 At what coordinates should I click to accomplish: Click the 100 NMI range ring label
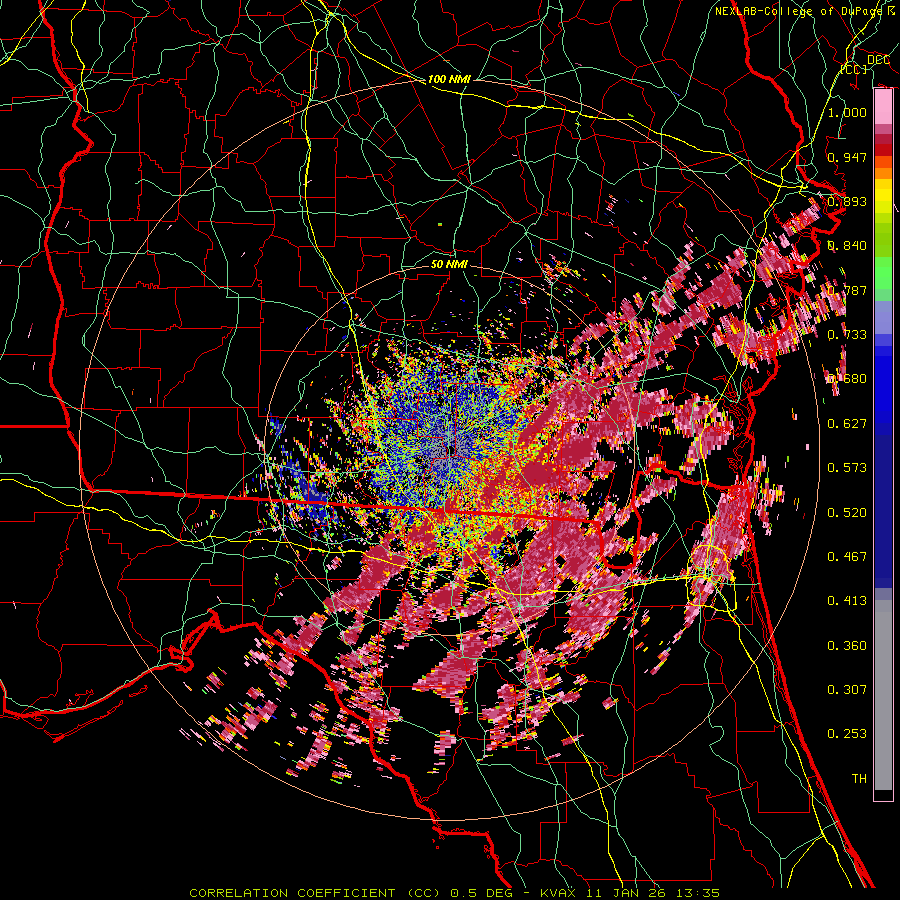448,79
